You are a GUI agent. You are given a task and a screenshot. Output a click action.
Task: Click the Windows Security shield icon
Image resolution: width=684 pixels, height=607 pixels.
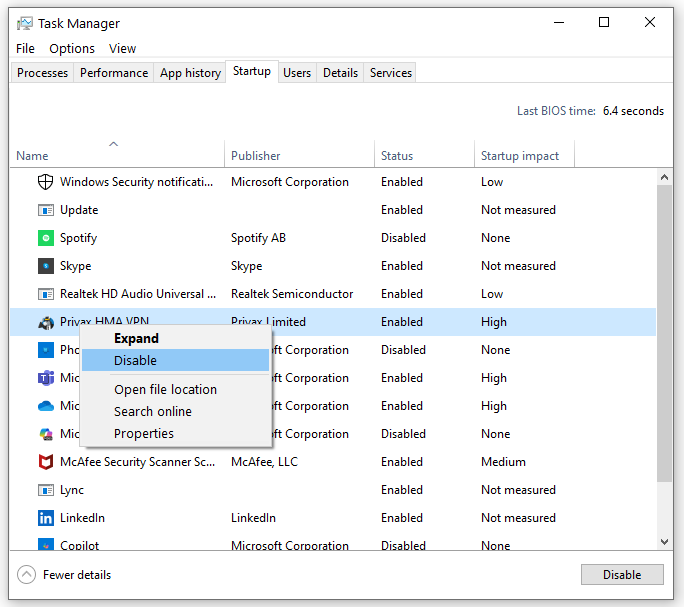tap(45, 182)
